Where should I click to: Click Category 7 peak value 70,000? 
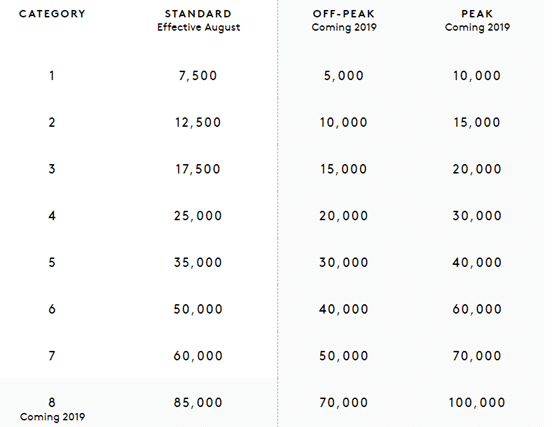(x=477, y=356)
